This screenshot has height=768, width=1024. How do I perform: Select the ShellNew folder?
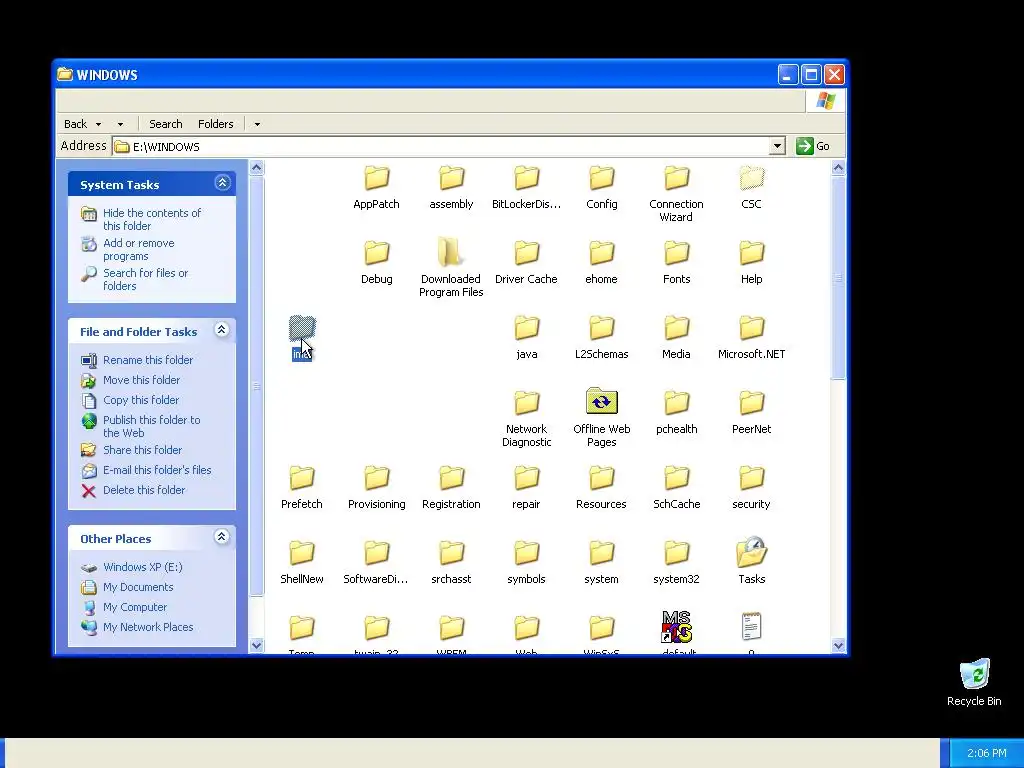302,563
